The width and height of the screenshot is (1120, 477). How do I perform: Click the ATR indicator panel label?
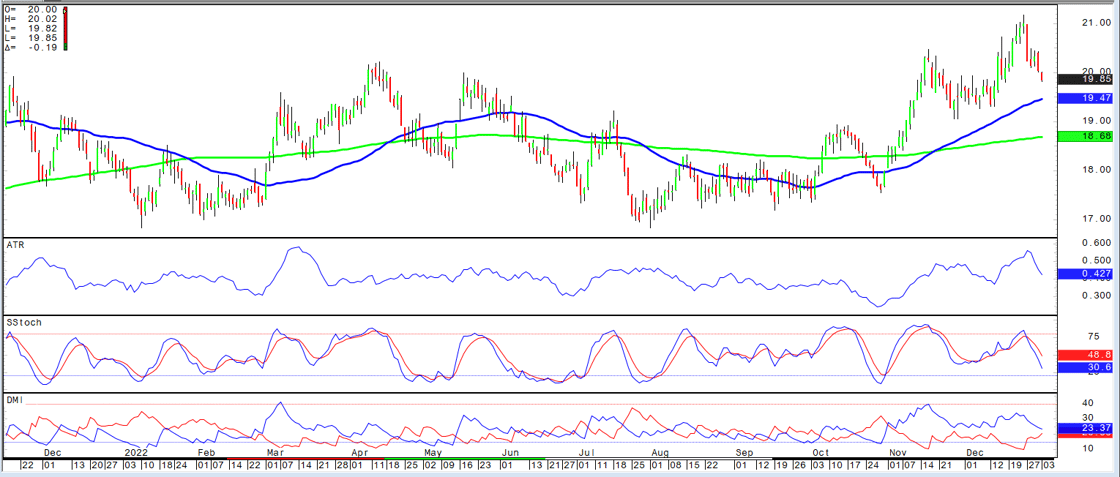(x=16, y=245)
